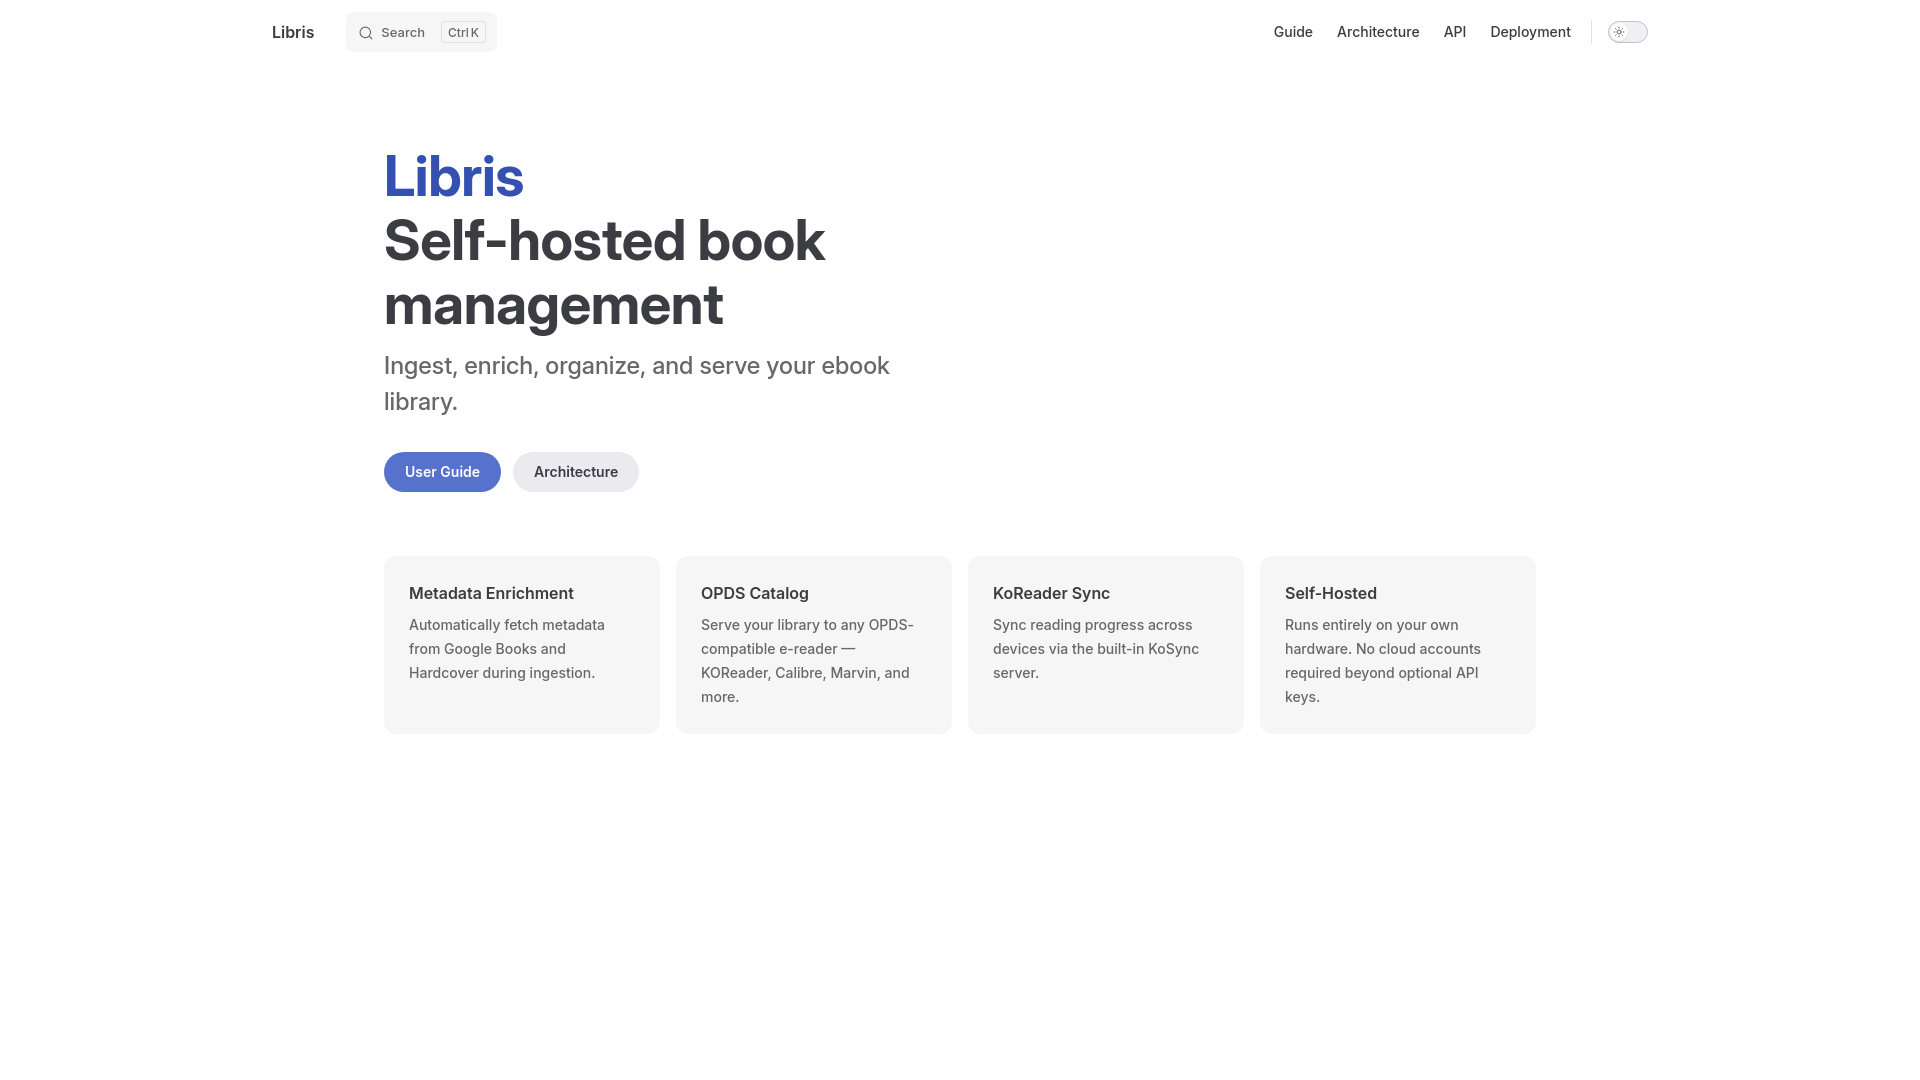
Task: Select the OPDS Catalog card title
Action: [x=755, y=593]
